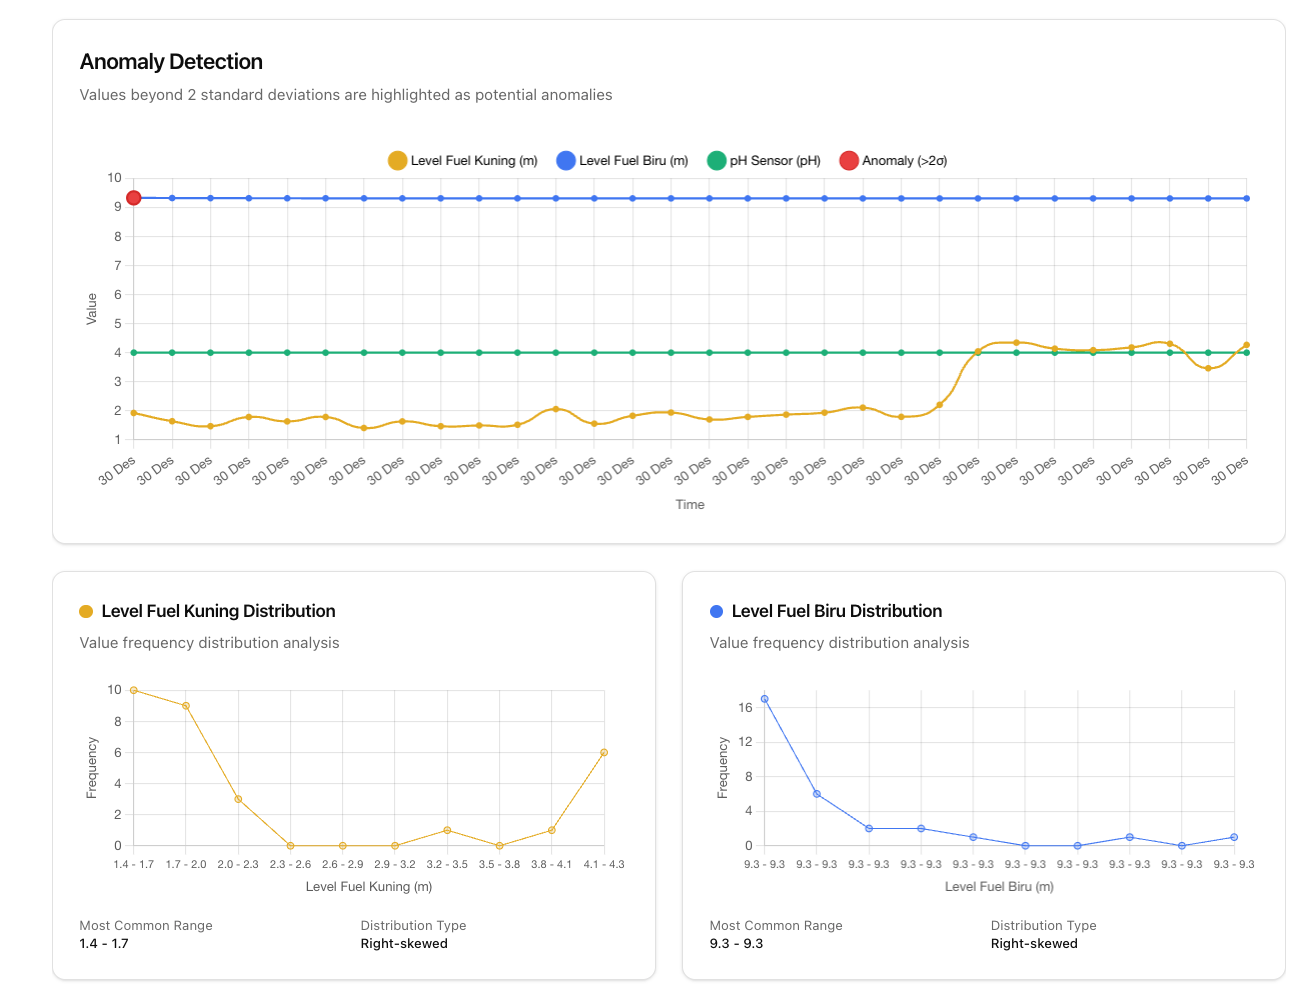Click the red Anomaly legend color circle
Screen dimensions: 1307x990
tap(849, 161)
